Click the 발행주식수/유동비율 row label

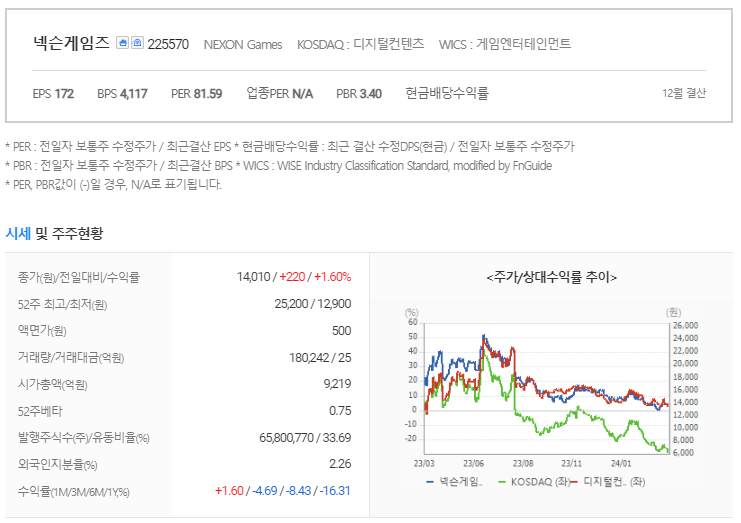click(x=84, y=438)
